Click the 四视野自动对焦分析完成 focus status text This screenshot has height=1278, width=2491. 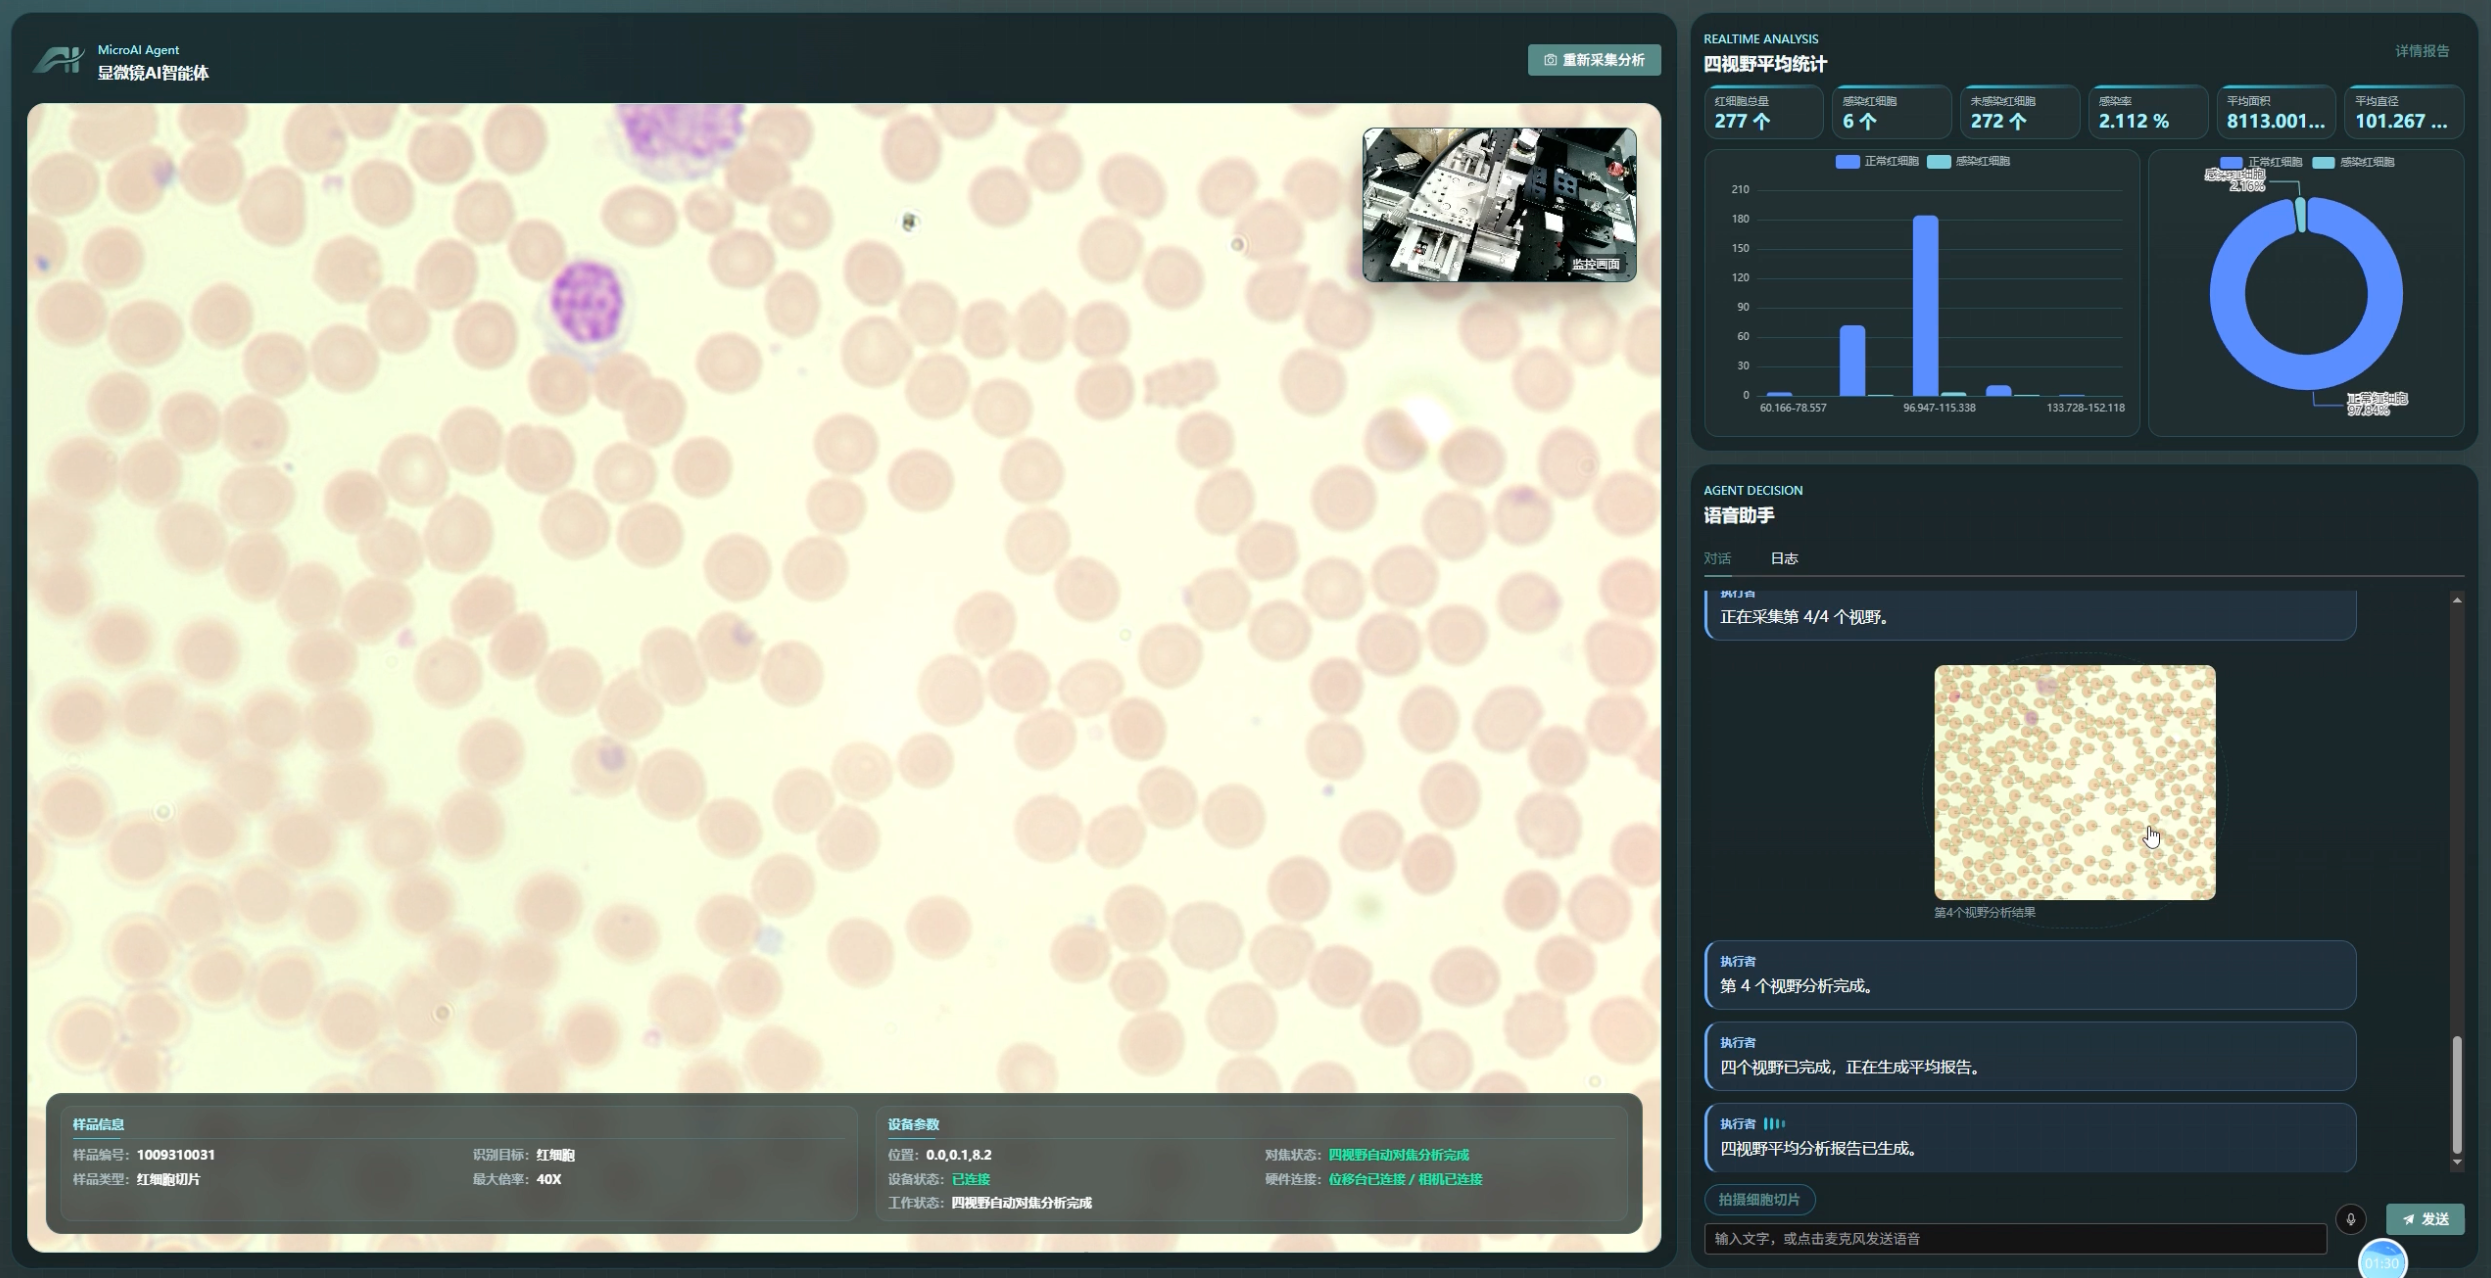1398,1154
